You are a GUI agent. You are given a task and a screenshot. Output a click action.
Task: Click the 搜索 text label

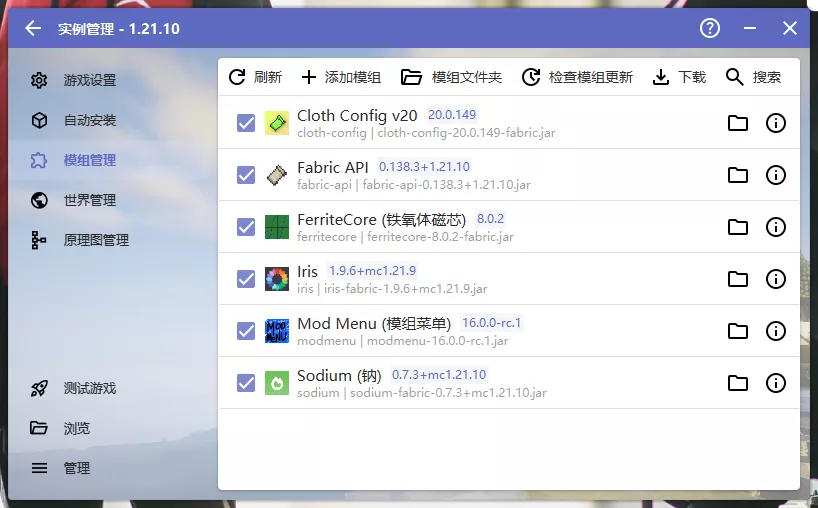point(767,77)
